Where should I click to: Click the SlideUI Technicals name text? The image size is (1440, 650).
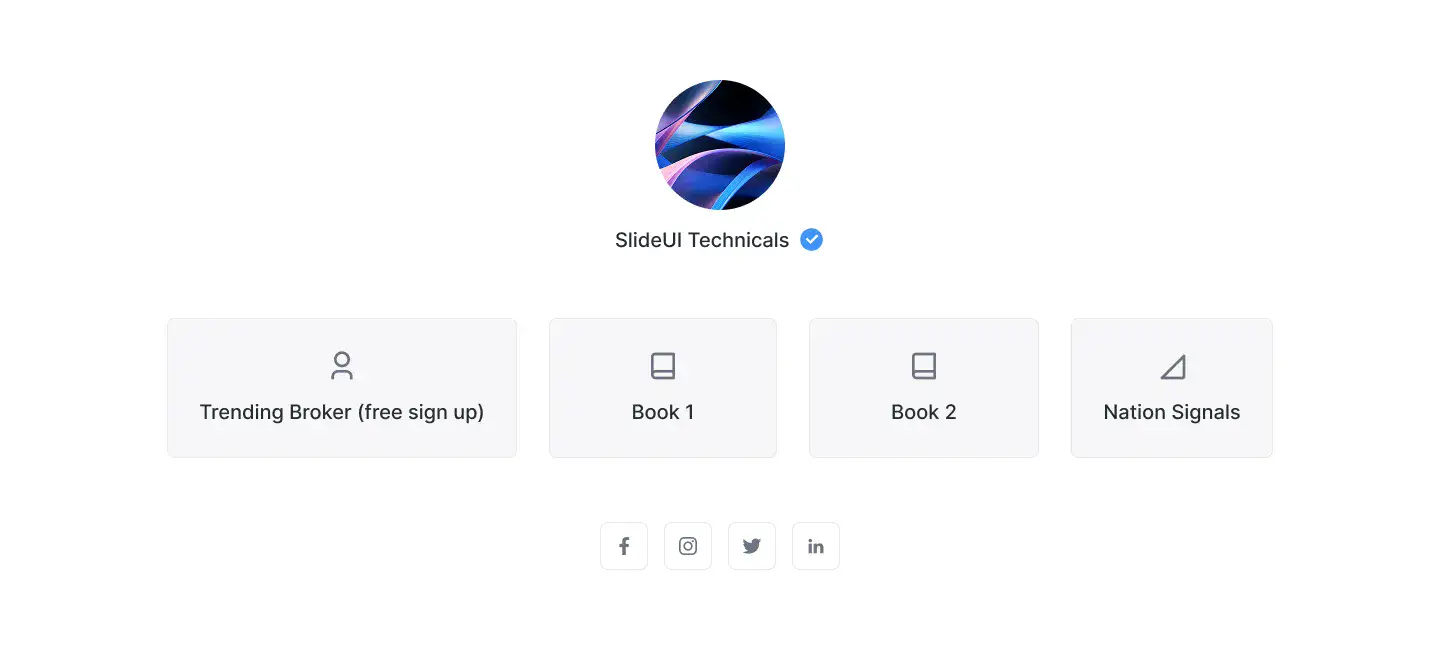[x=702, y=240]
